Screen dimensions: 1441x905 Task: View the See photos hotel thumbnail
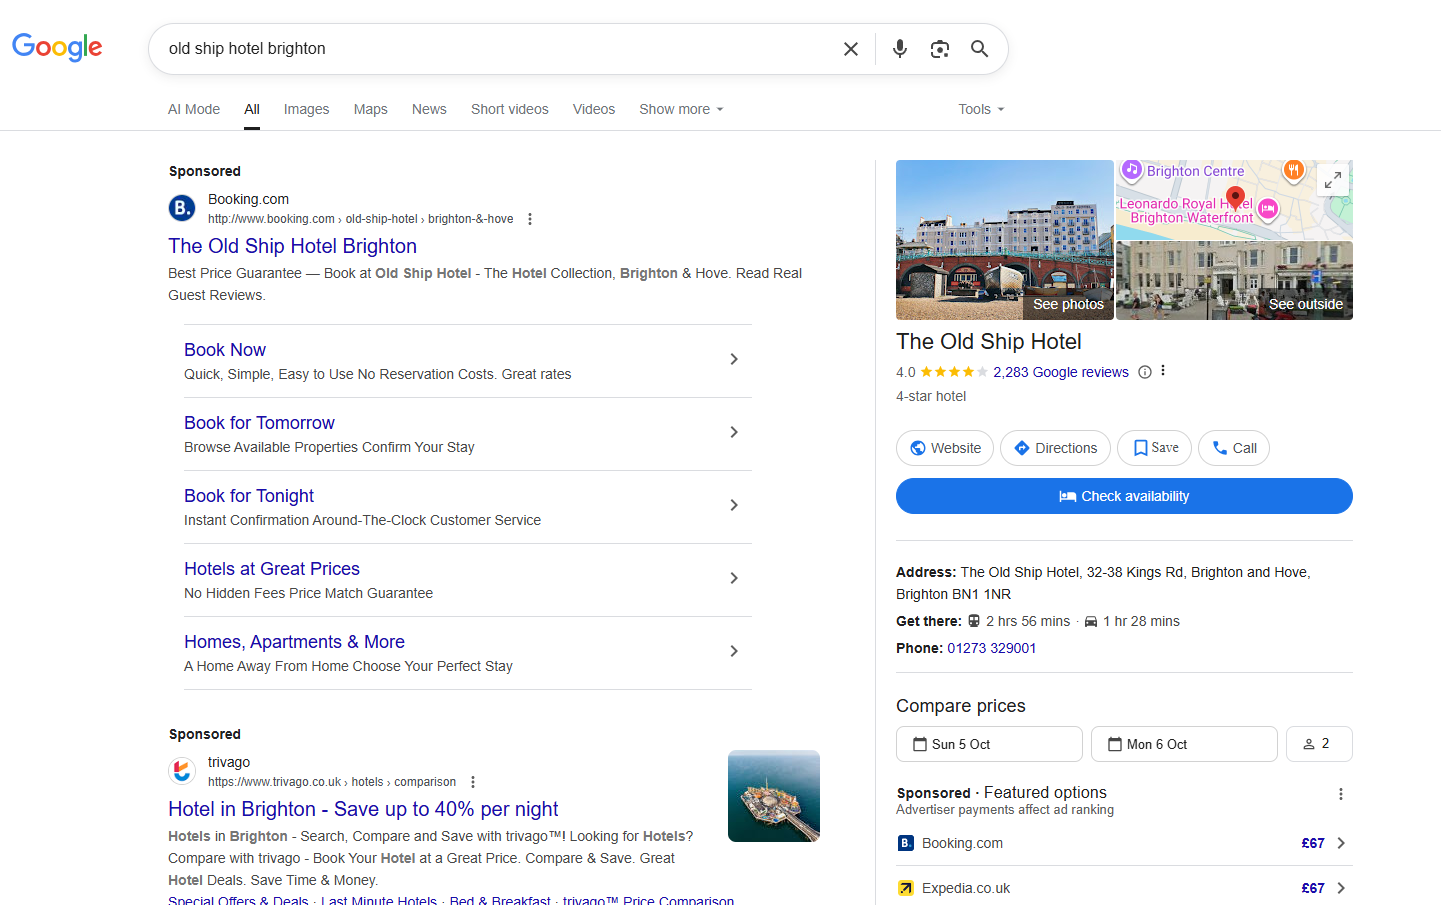(1004, 240)
